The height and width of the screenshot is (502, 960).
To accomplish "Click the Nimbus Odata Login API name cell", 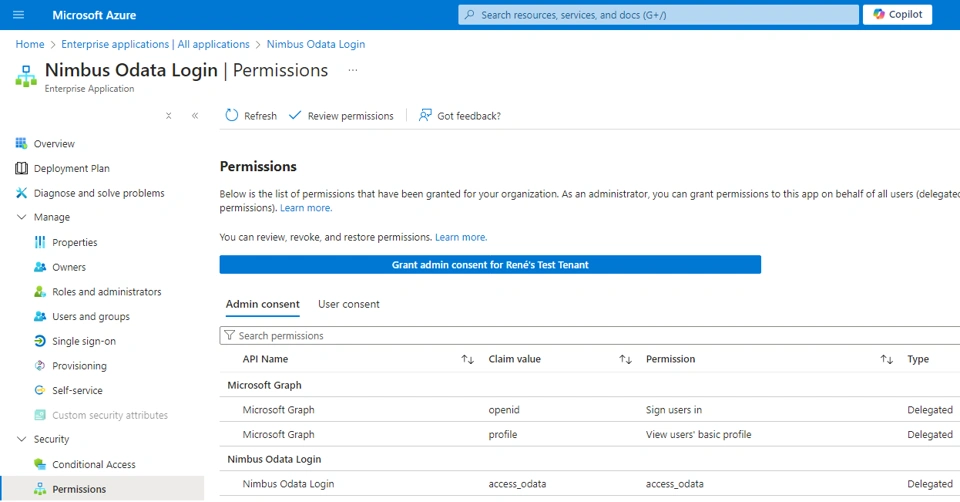I will click(x=288, y=484).
